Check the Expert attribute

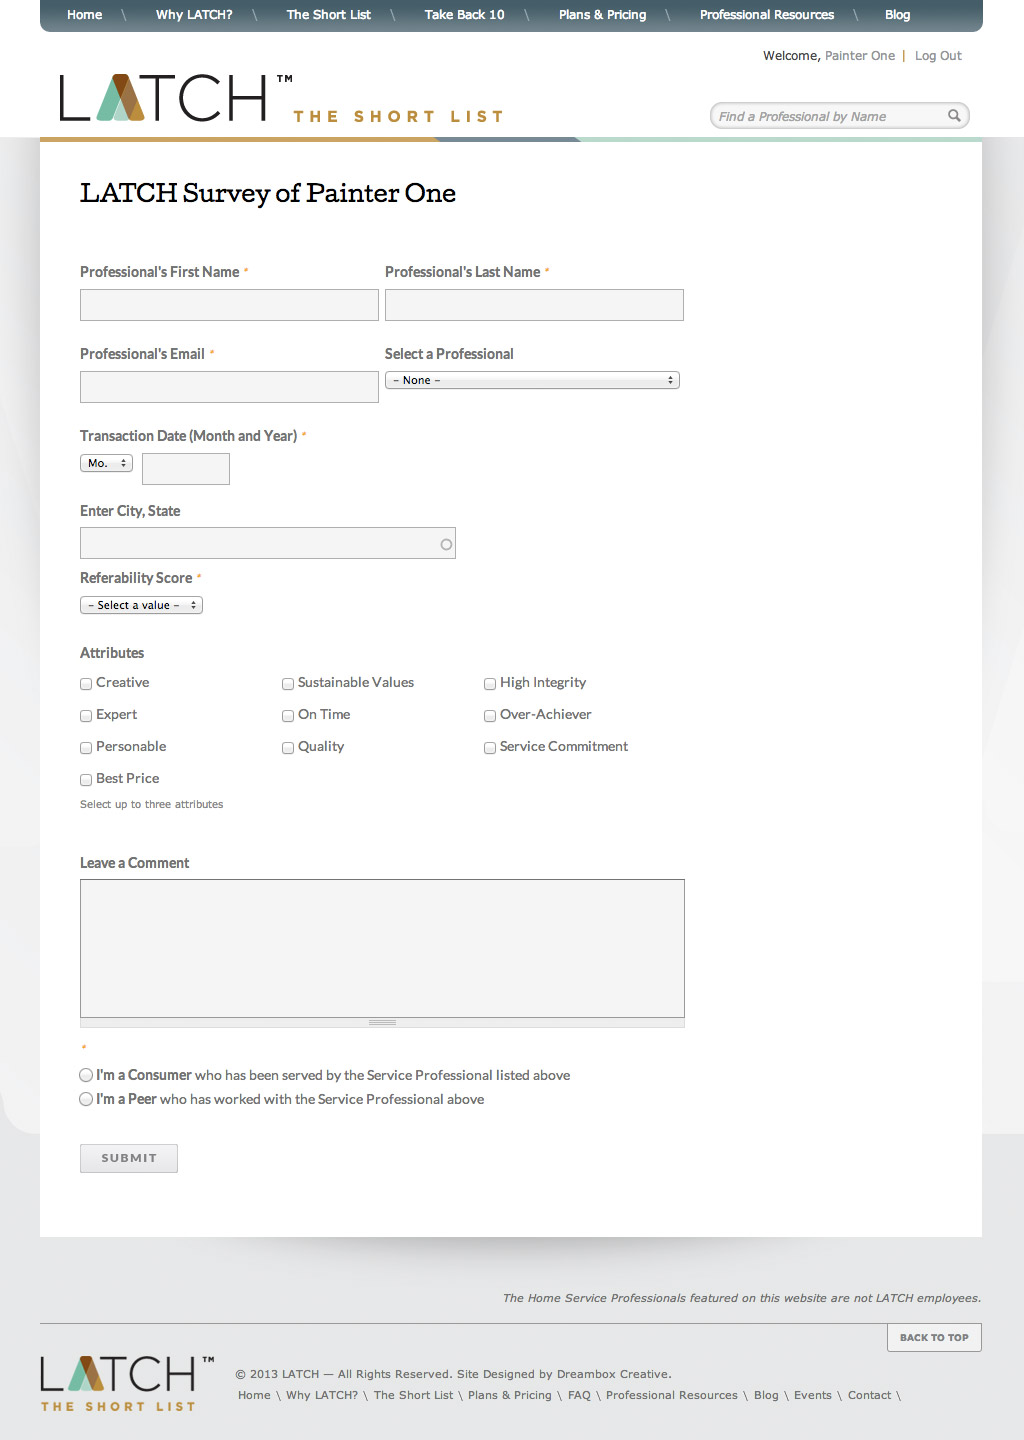[86, 716]
